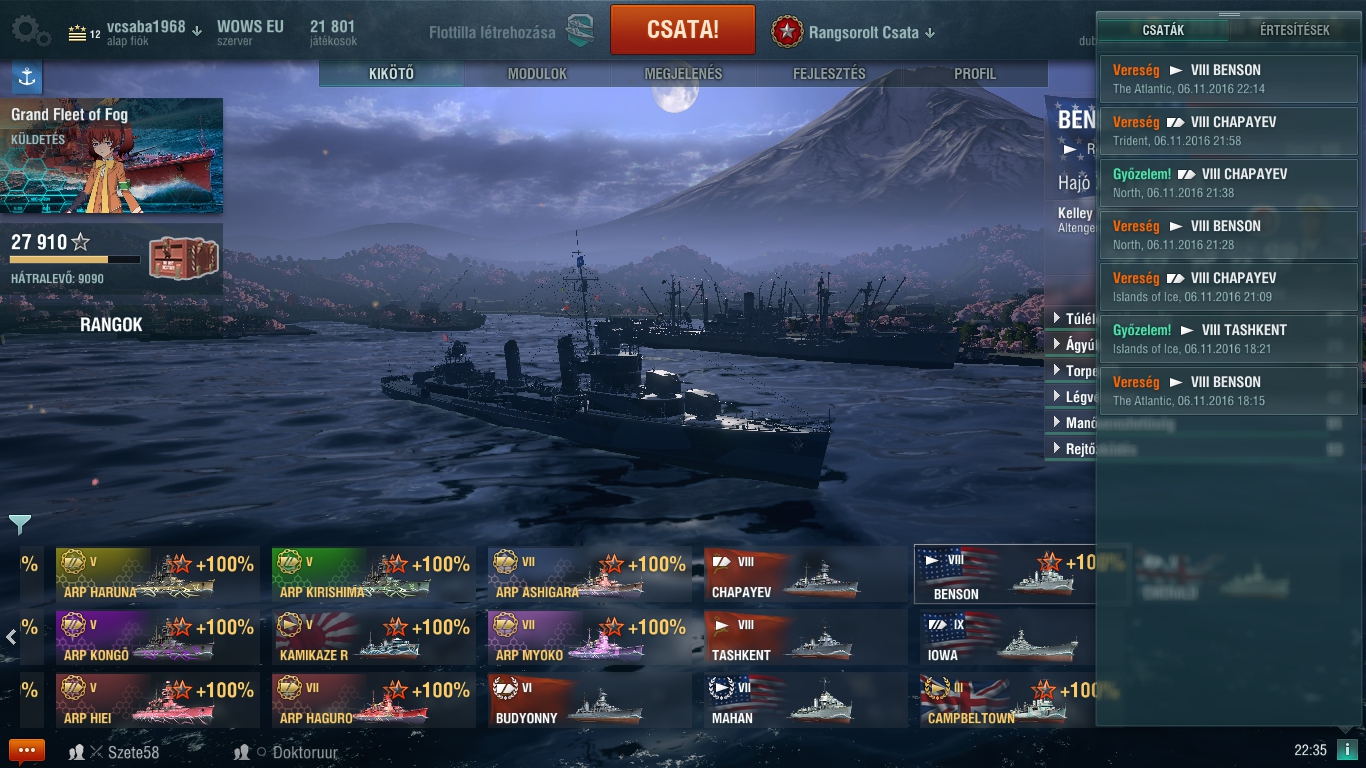This screenshot has width=1366, height=768.
Task: Click the red container crate icon
Action: [184, 259]
